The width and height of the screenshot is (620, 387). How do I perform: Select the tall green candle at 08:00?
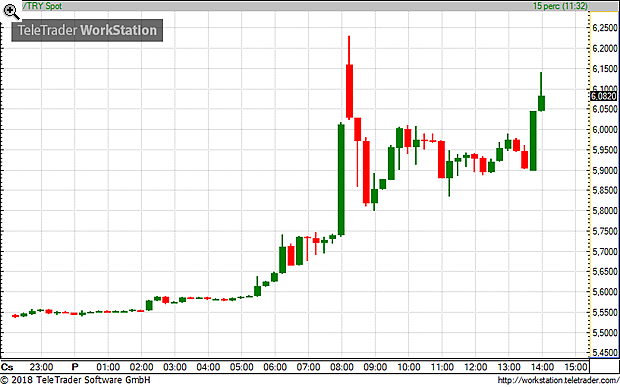[341, 179]
